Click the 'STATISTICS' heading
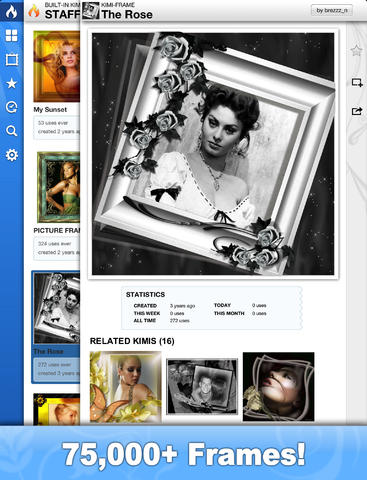The image size is (367, 480). [145, 295]
